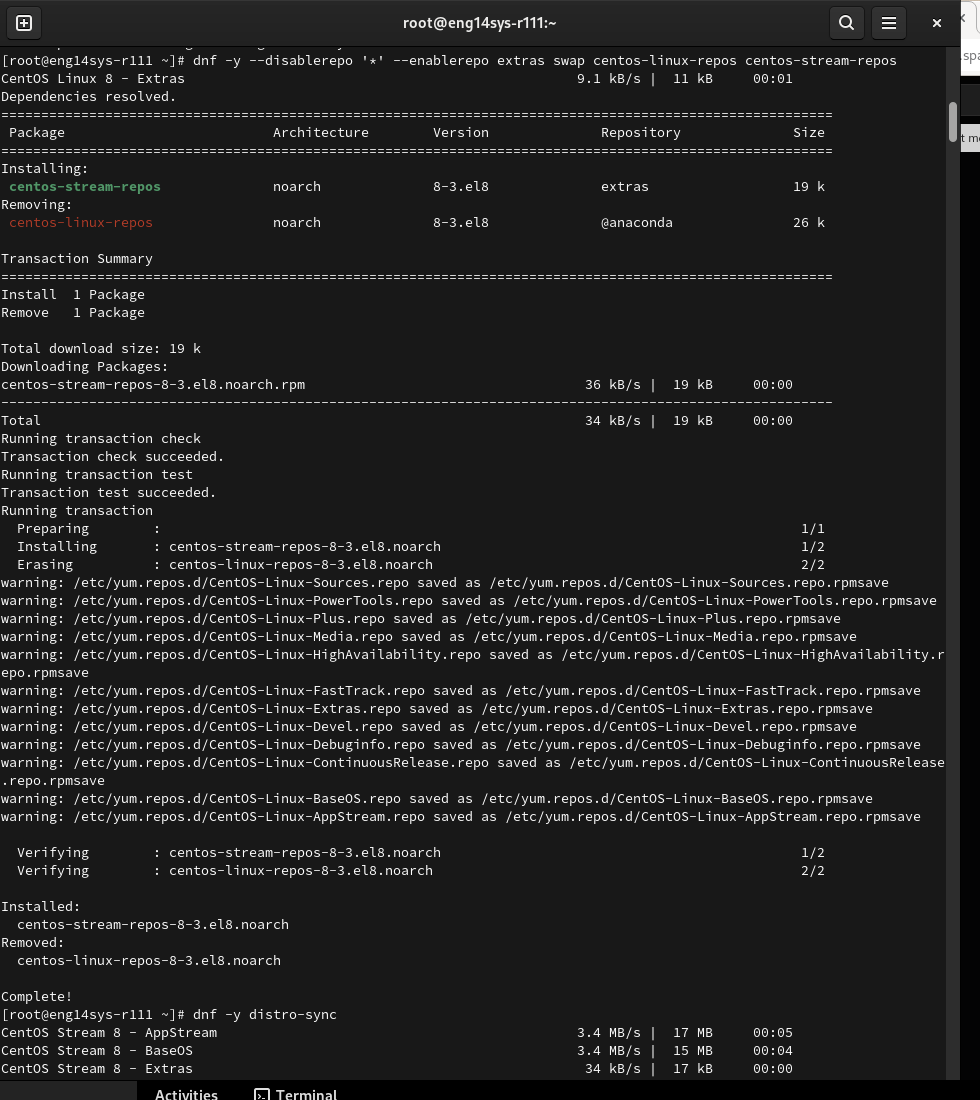The width and height of the screenshot is (980, 1100).
Task: Click the 'Transaction test succeeded.' line
Action: 109,493
